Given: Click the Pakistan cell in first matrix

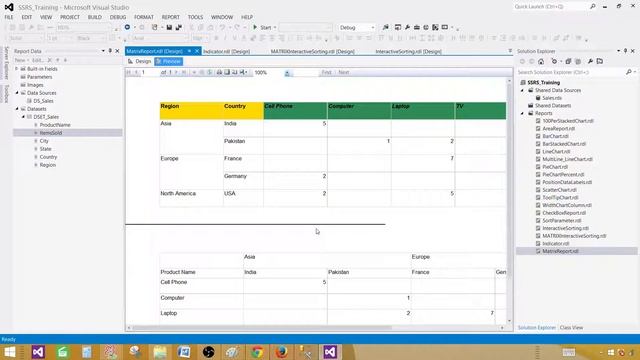Looking at the screenshot, I should [x=243, y=145].
